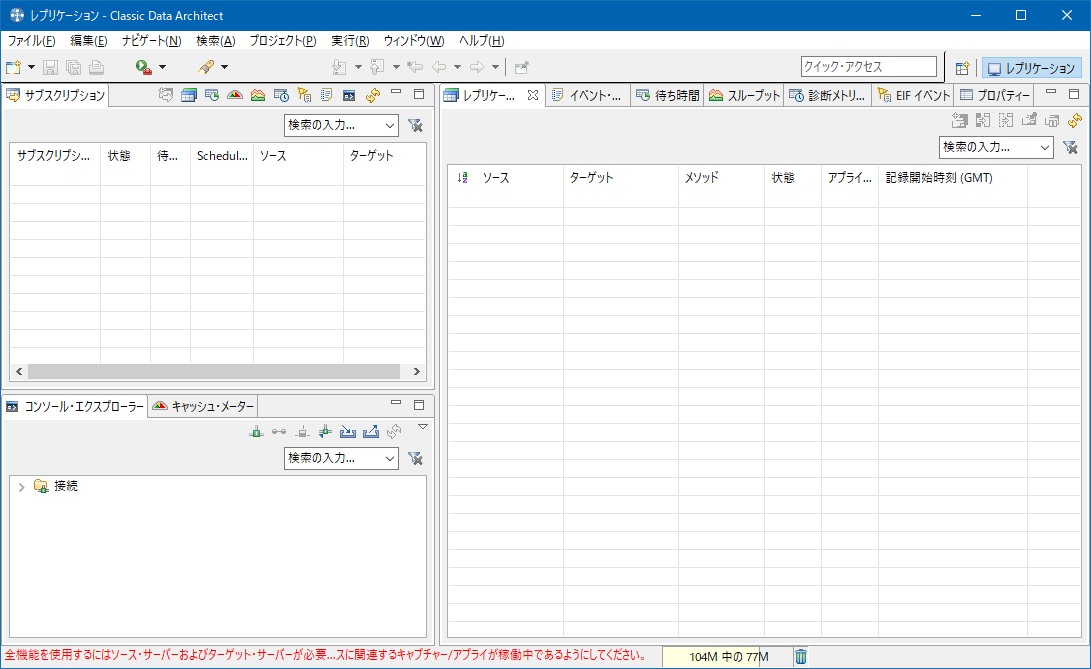Image resolution: width=1091 pixels, height=669 pixels.
Task: Switch to the 診断メトリ... tab
Action: 828,95
